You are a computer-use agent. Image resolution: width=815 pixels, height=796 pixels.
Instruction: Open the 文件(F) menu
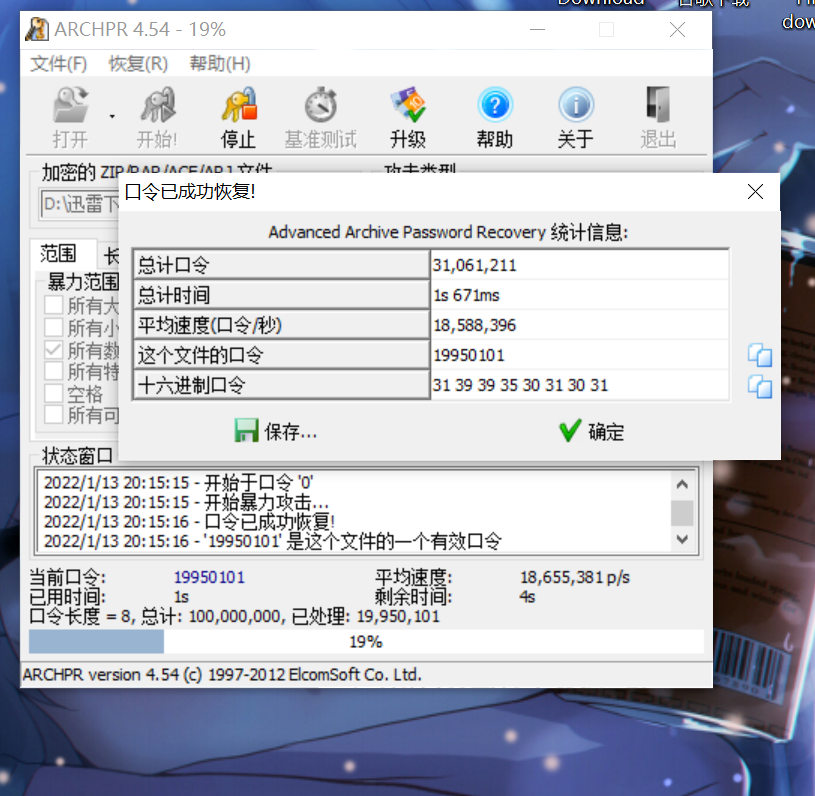58,64
